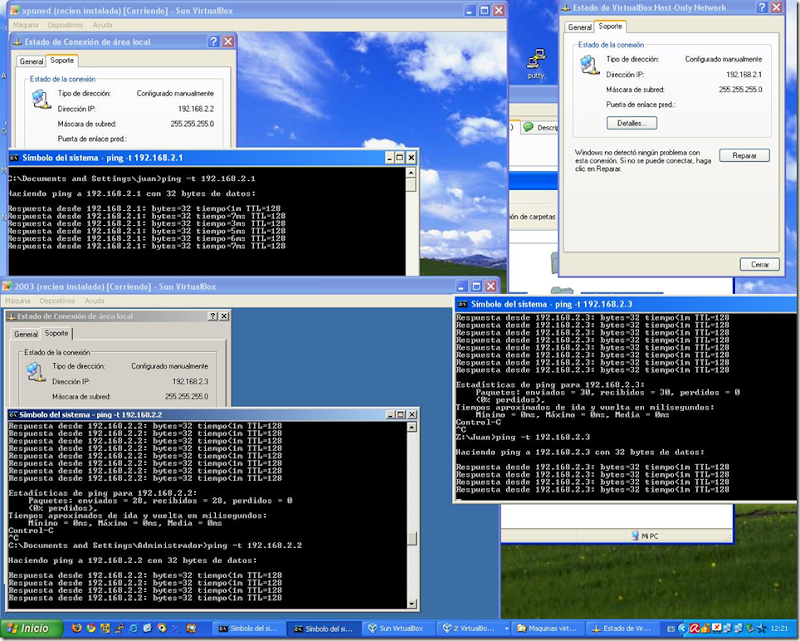Switch to 'Estado de Vir...' taskbar button
Image resolution: width=800 pixels, height=641 pixels.
[x=623, y=629]
